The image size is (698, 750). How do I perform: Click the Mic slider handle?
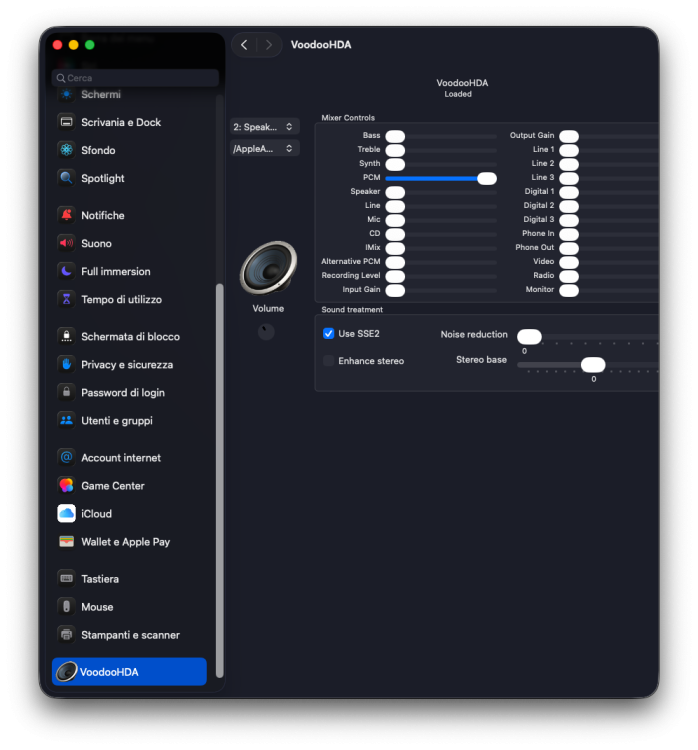[395, 221]
